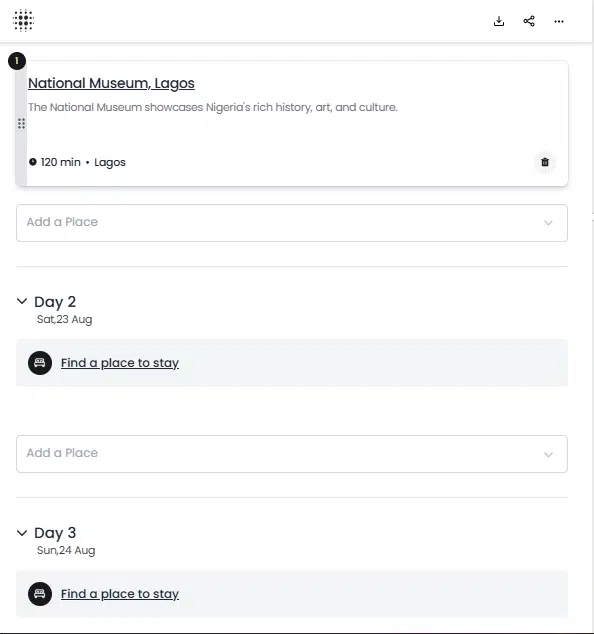
Task: Click the 120 min duration label
Action: click(x=60, y=162)
